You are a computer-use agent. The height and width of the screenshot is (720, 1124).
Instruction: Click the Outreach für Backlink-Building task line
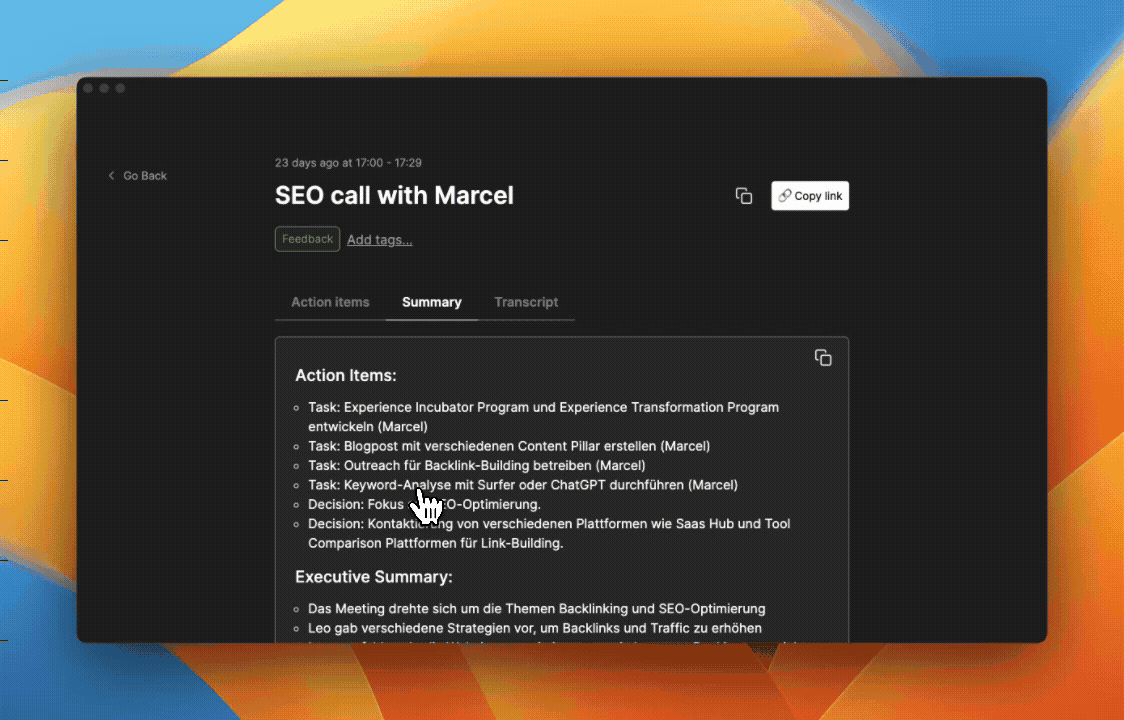pyautogui.click(x=477, y=465)
